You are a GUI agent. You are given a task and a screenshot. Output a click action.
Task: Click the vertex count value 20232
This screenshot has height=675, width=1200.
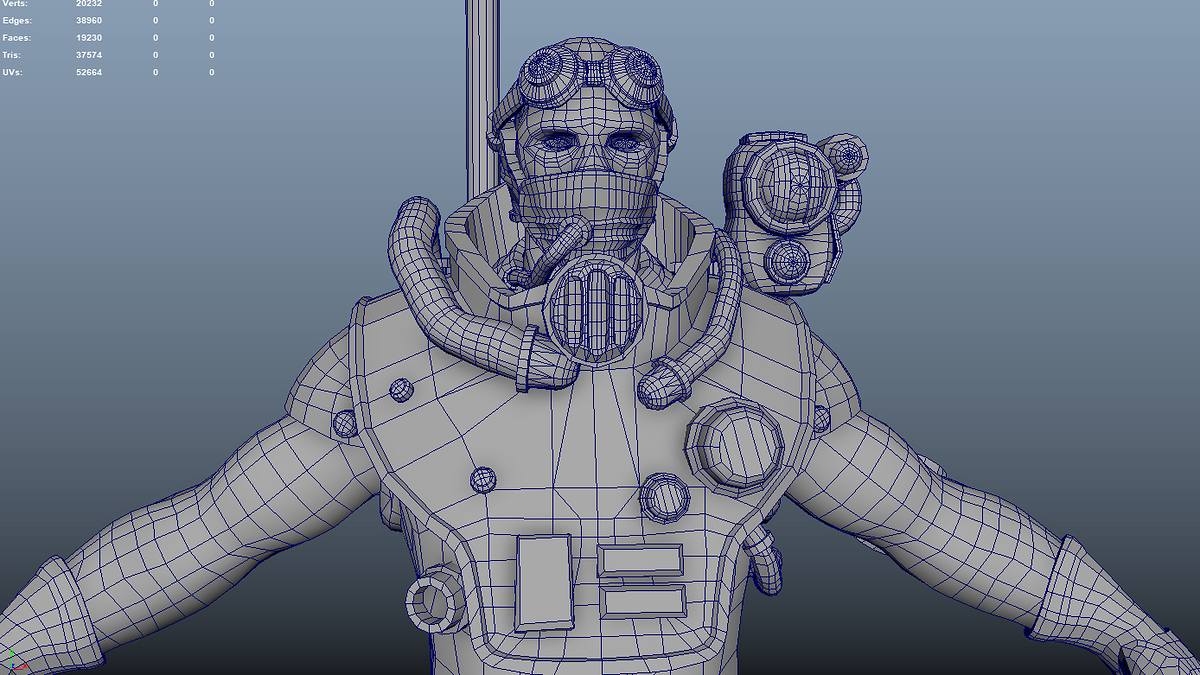click(x=89, y=4)
